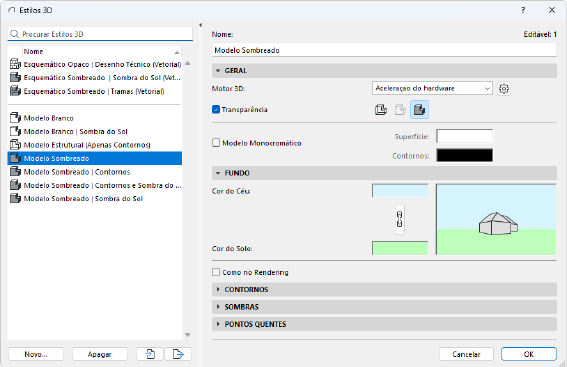
Task: Select Modelo Branco | Sombra do Sol text
Action: 76,131
